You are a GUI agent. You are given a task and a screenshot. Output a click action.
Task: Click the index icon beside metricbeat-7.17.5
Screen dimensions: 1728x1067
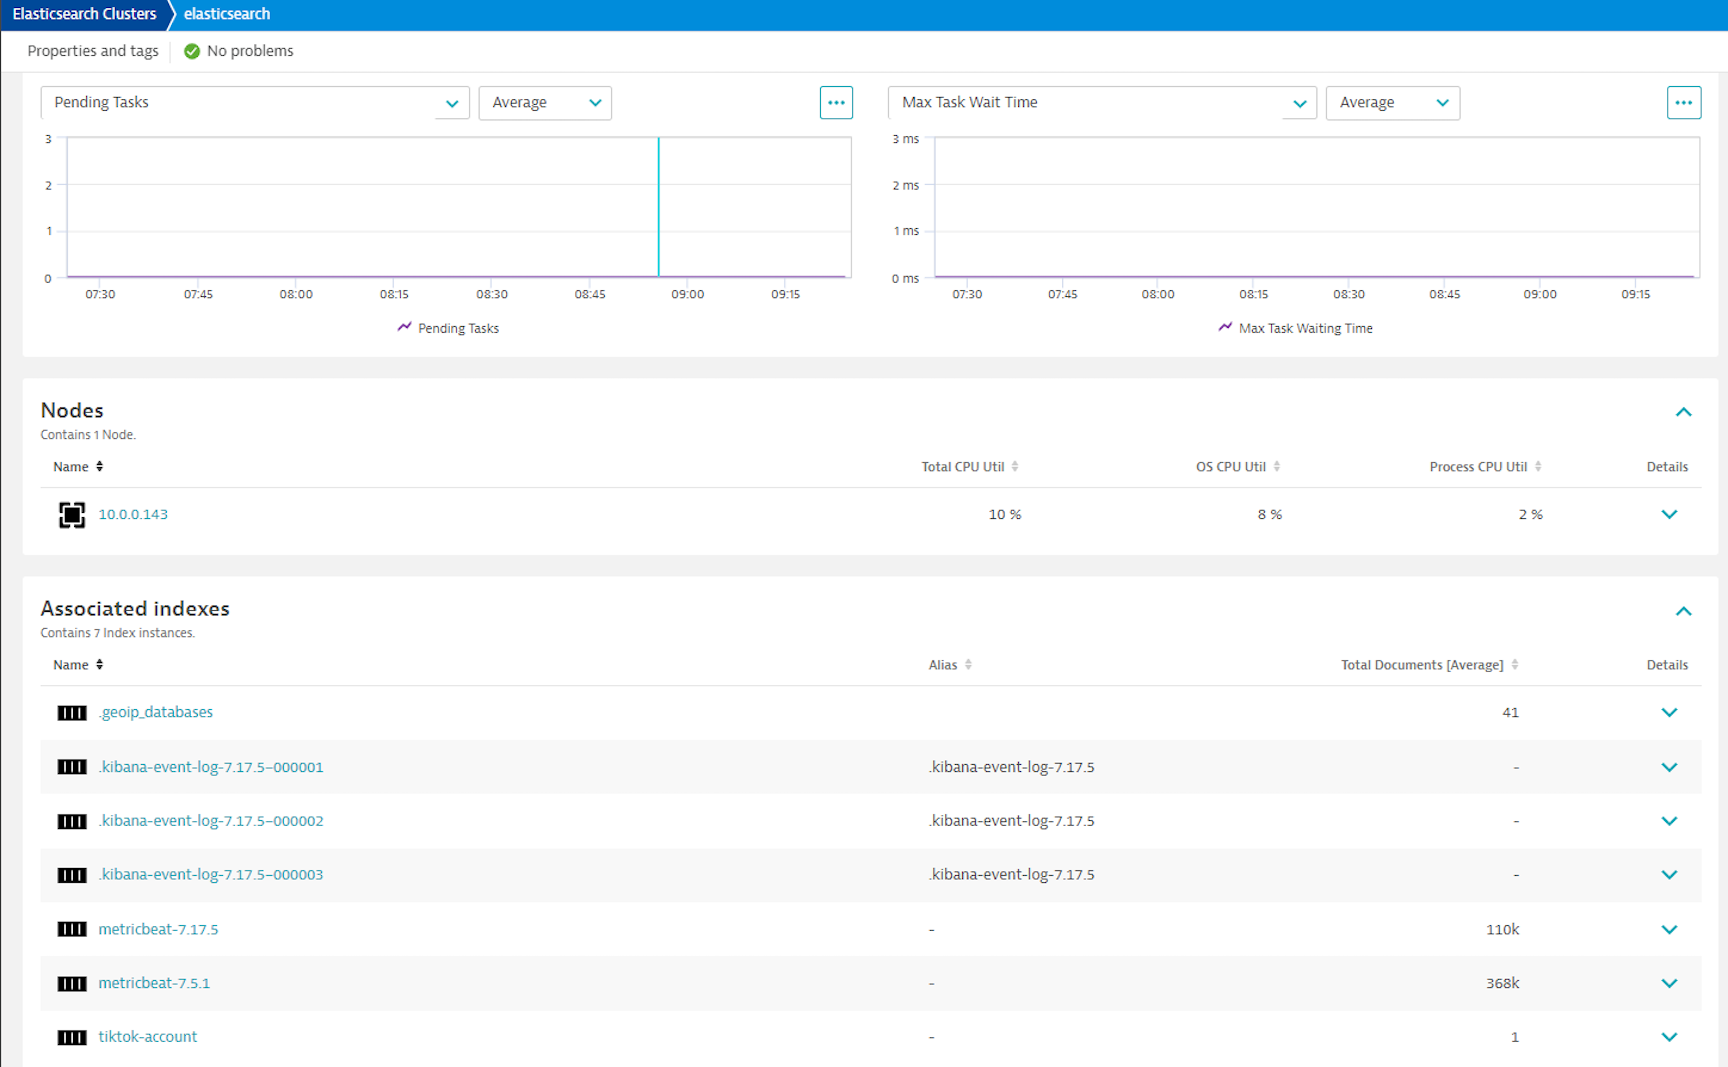coord(72,929)
